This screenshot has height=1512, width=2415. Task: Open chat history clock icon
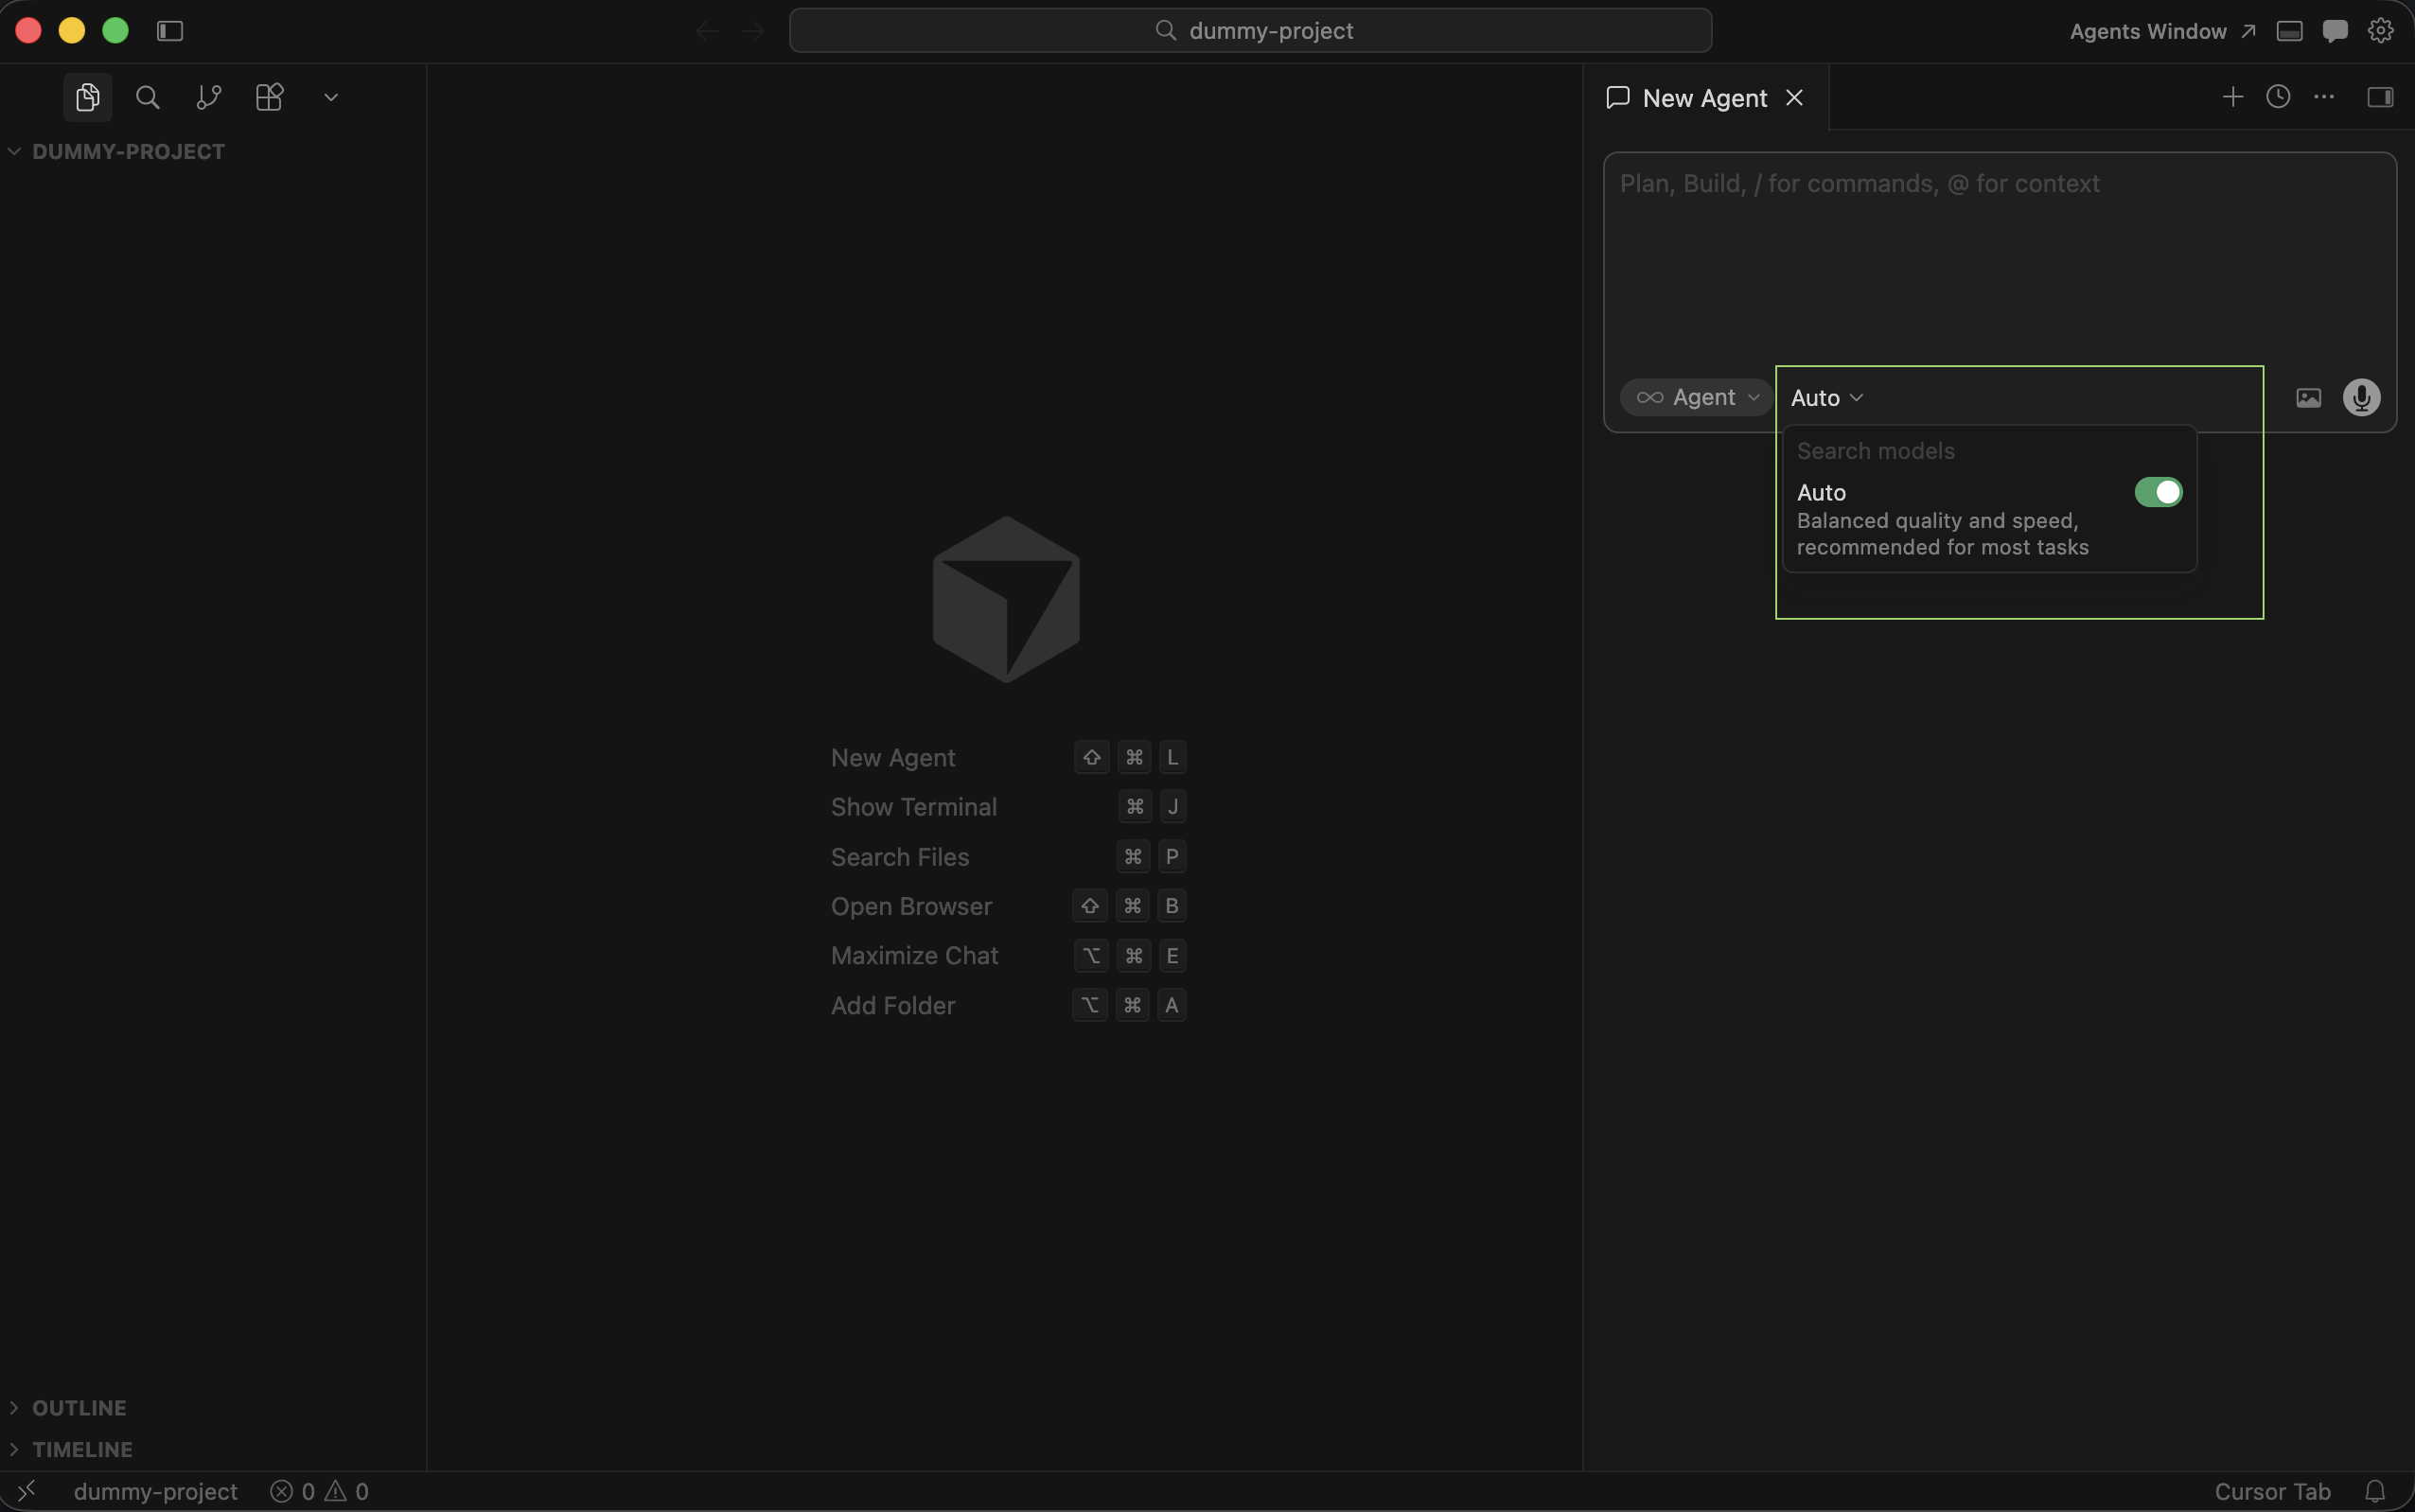2278,97
